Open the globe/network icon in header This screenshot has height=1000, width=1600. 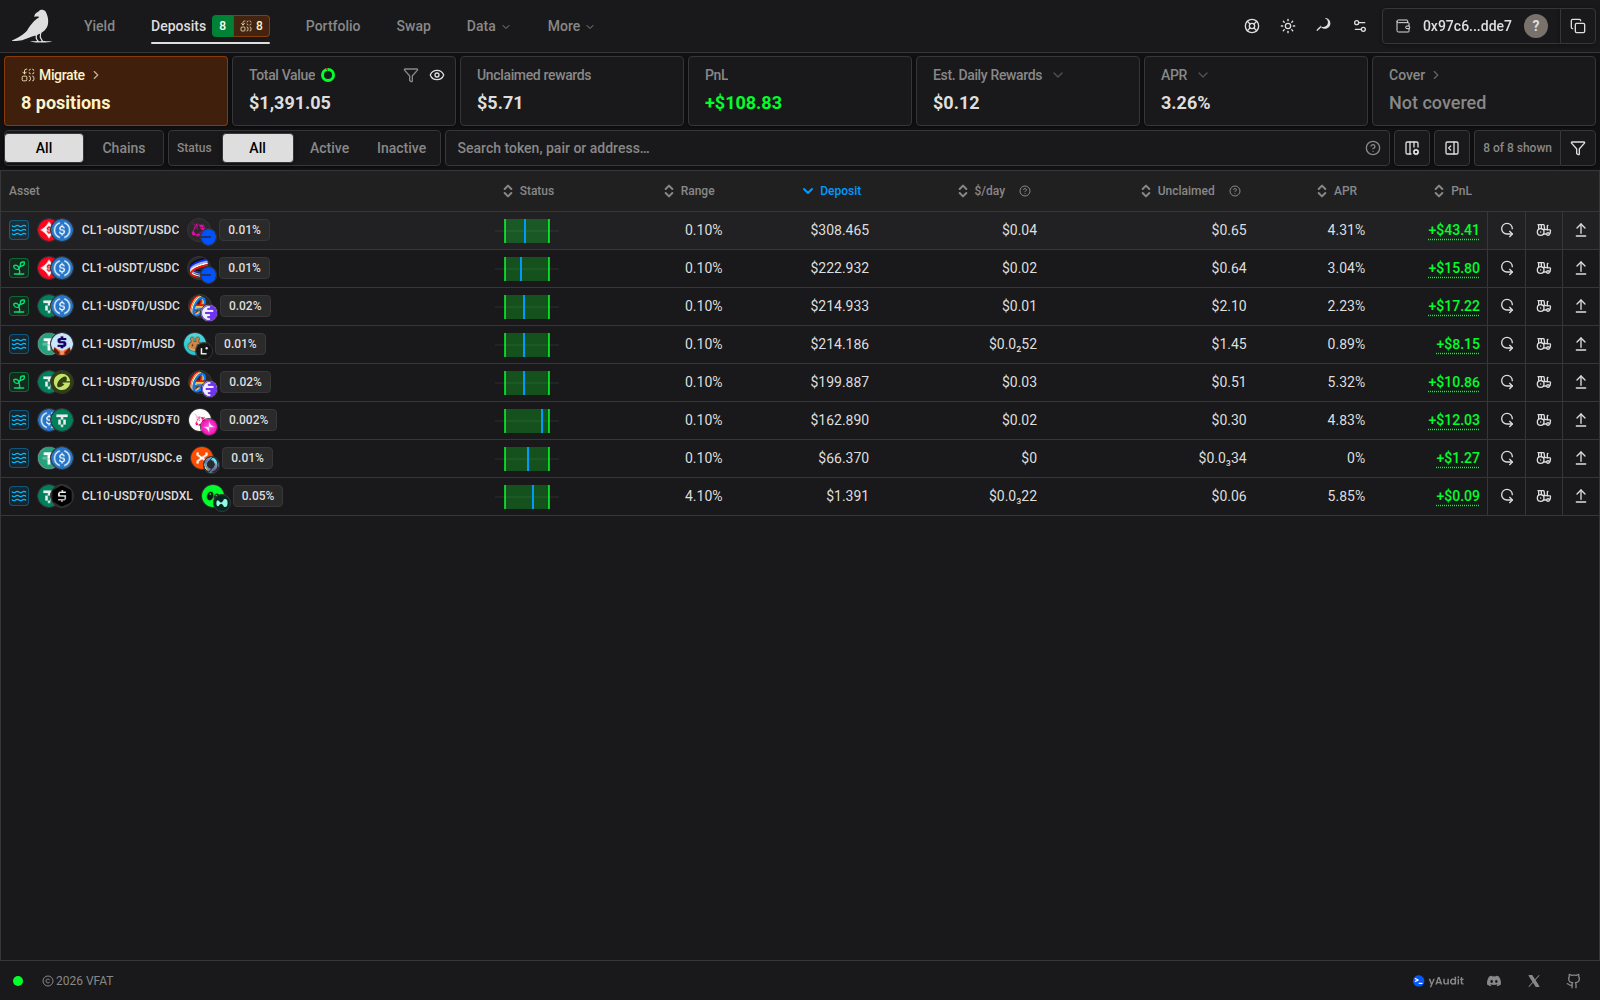(1252, 26)
